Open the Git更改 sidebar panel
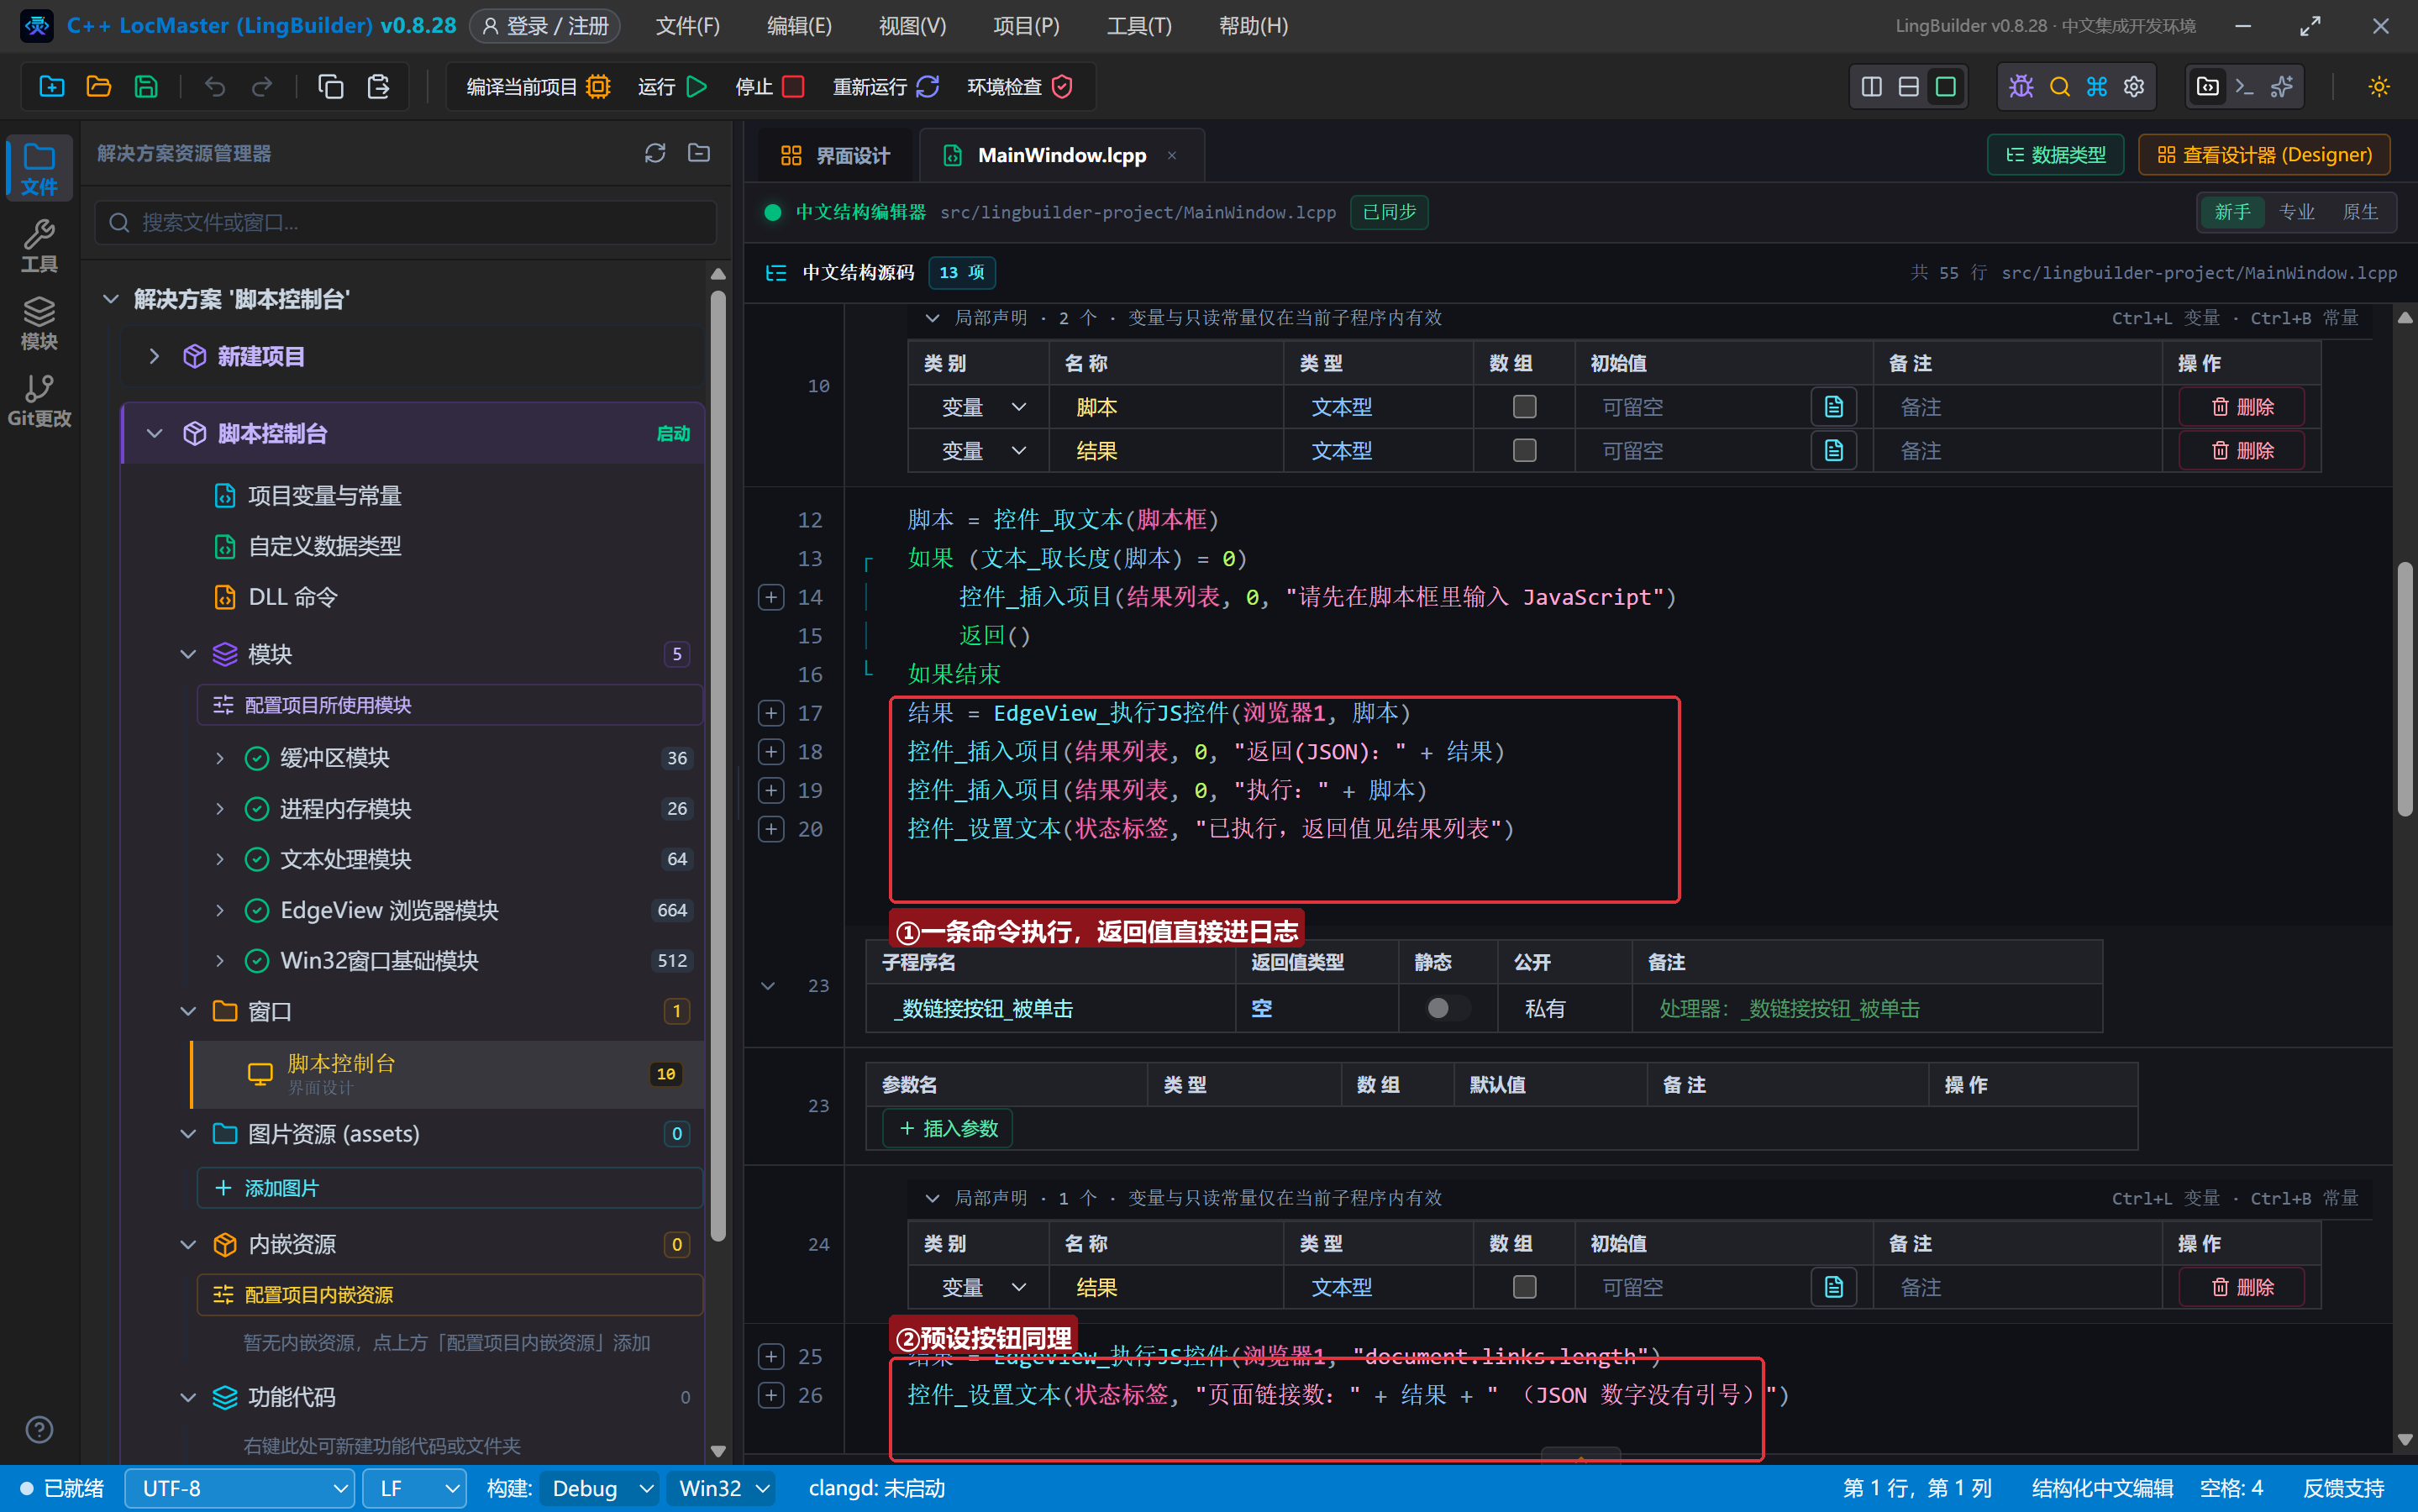 [39, 401]
